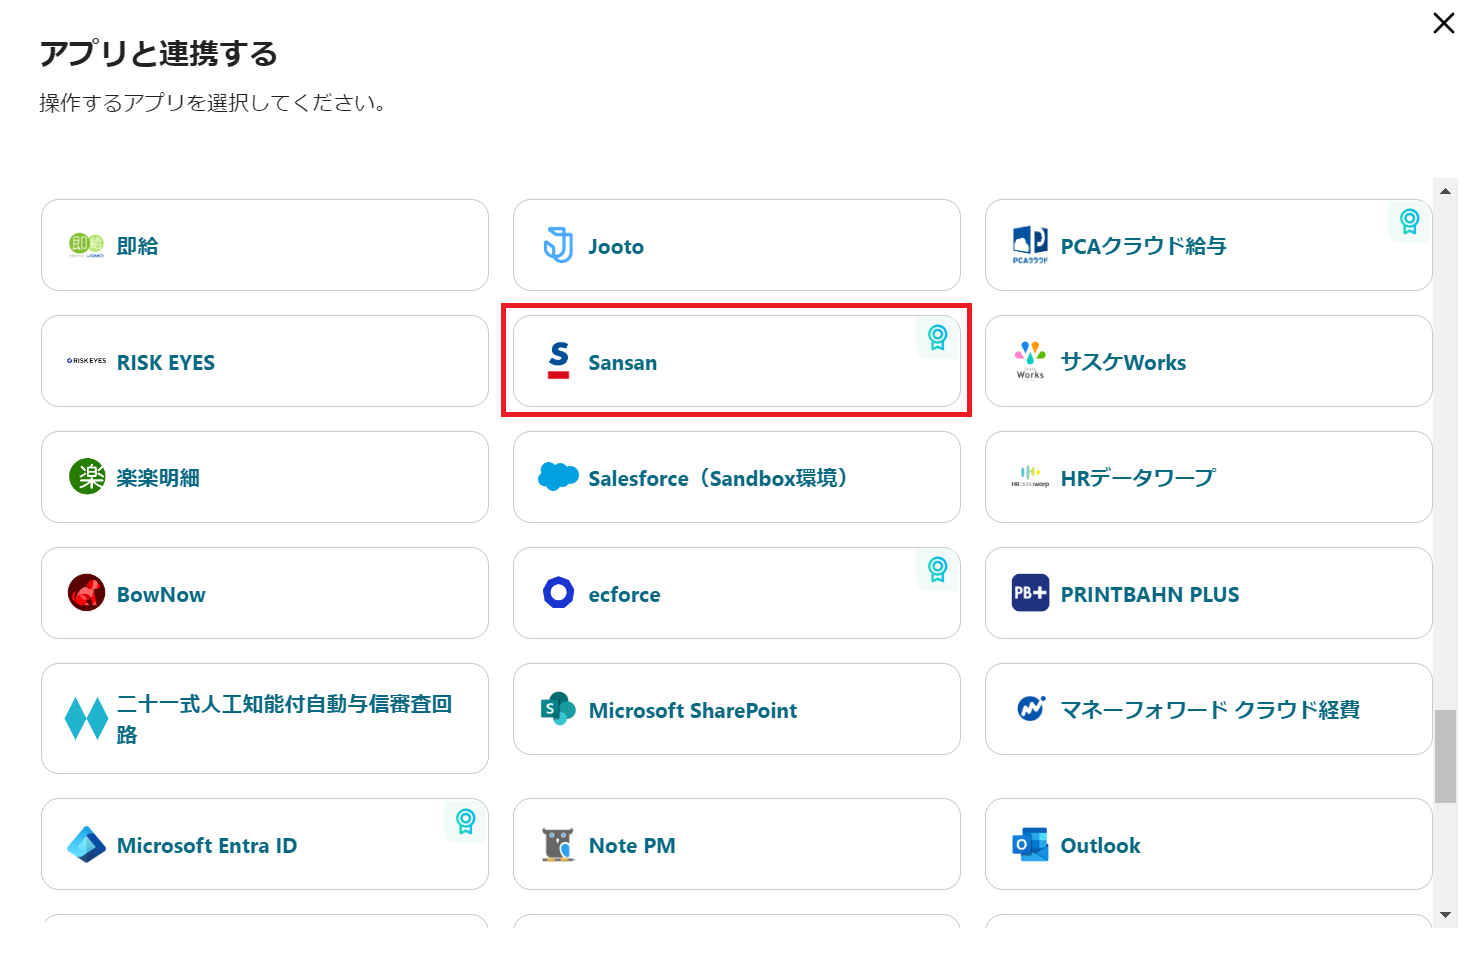Select 二十一式人工知能付自動与信審査回路 card

[264, 718]
